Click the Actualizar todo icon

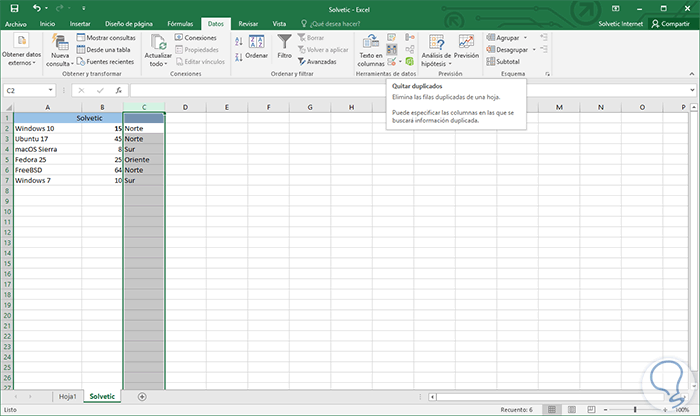pos(158,42)
